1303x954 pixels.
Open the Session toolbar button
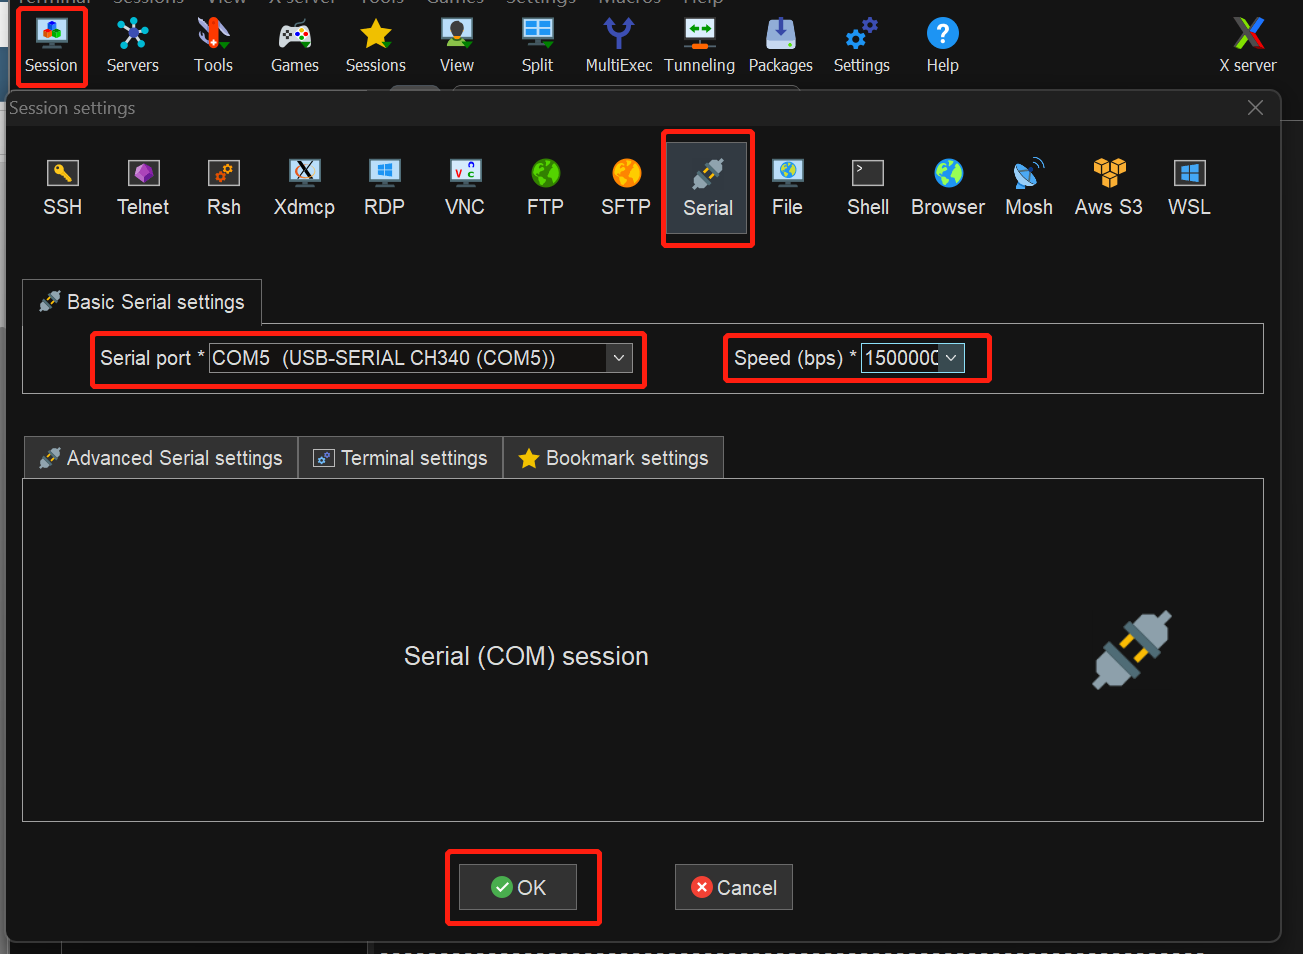[x=51, y=47]
